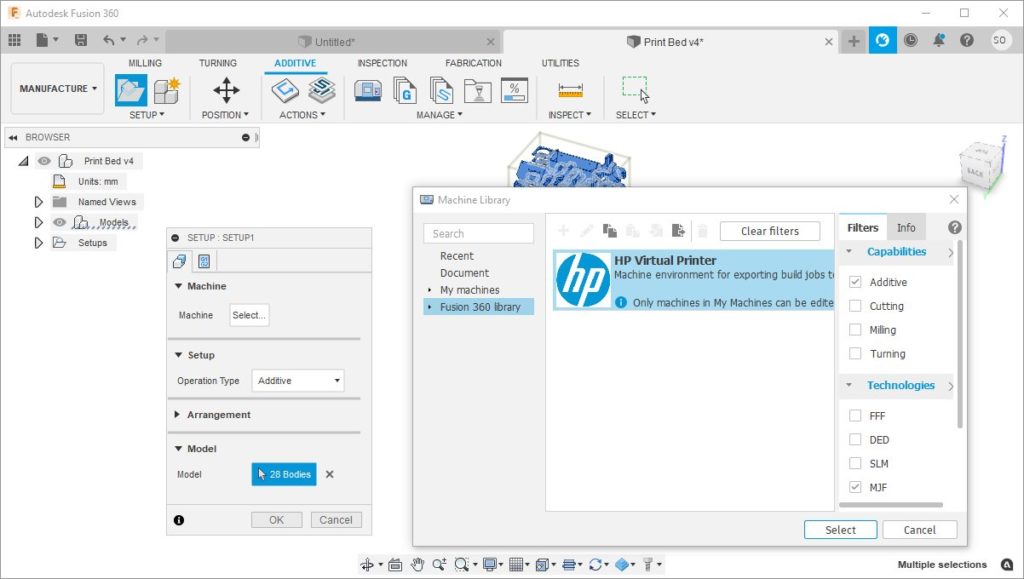Click the Save icon in the top toolbar
This screenshot has height=579, width=1024.
tap(78, 40)
